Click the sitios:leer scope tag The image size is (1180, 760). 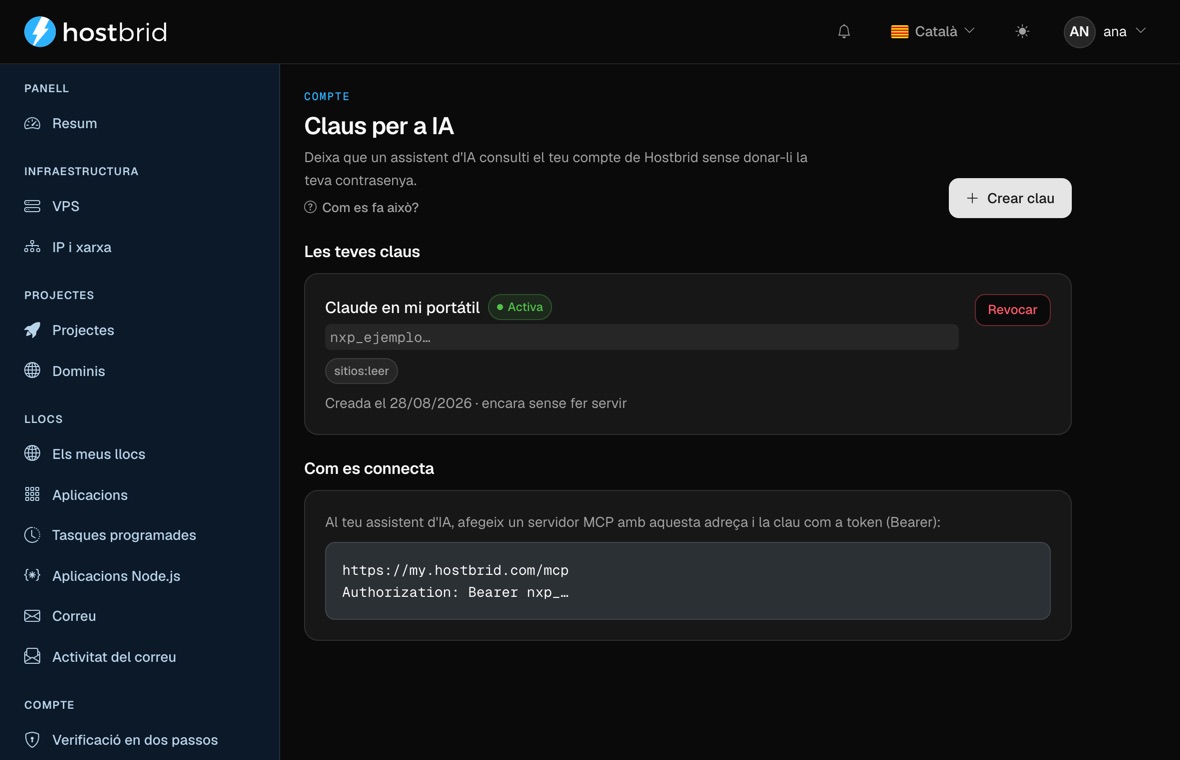point(361,371)
